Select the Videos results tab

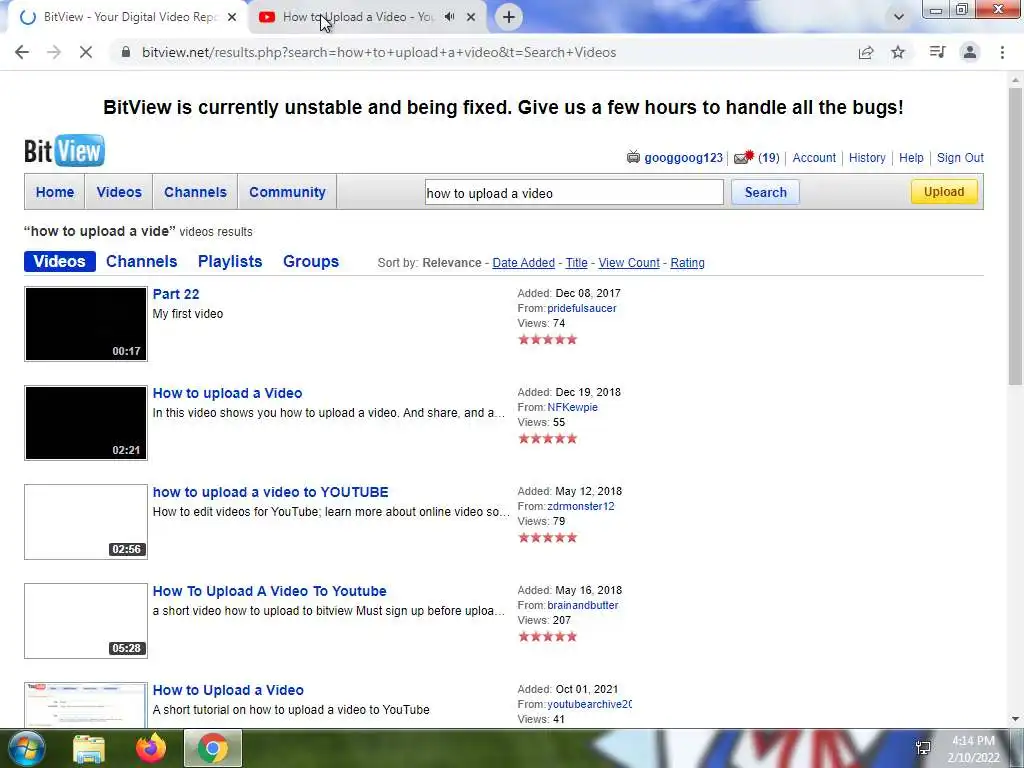click(x=59, y=261)
